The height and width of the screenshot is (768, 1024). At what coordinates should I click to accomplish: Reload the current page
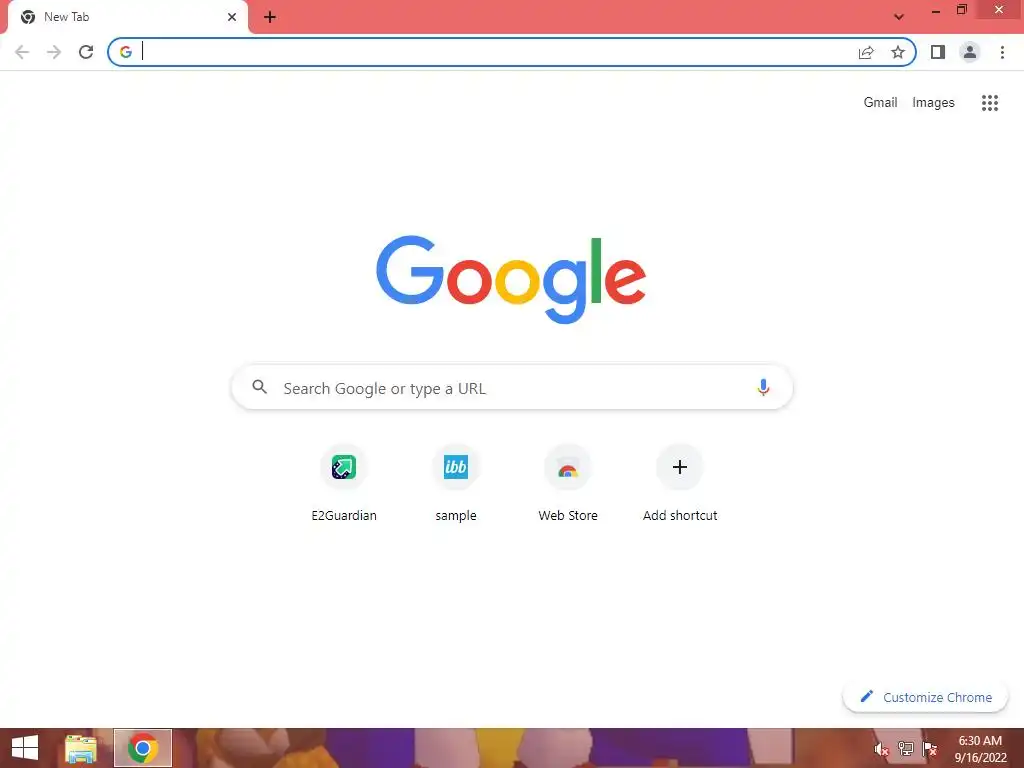coord(86,52)
